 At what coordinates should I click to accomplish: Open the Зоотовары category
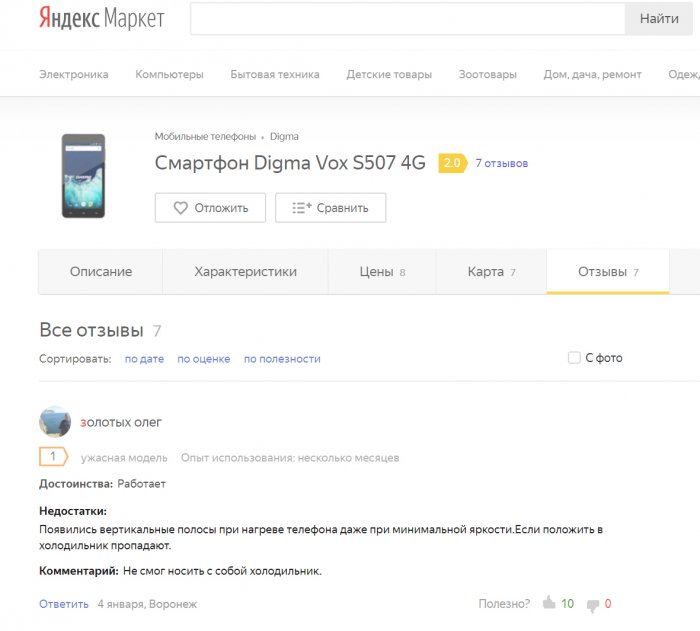(488, 74)
